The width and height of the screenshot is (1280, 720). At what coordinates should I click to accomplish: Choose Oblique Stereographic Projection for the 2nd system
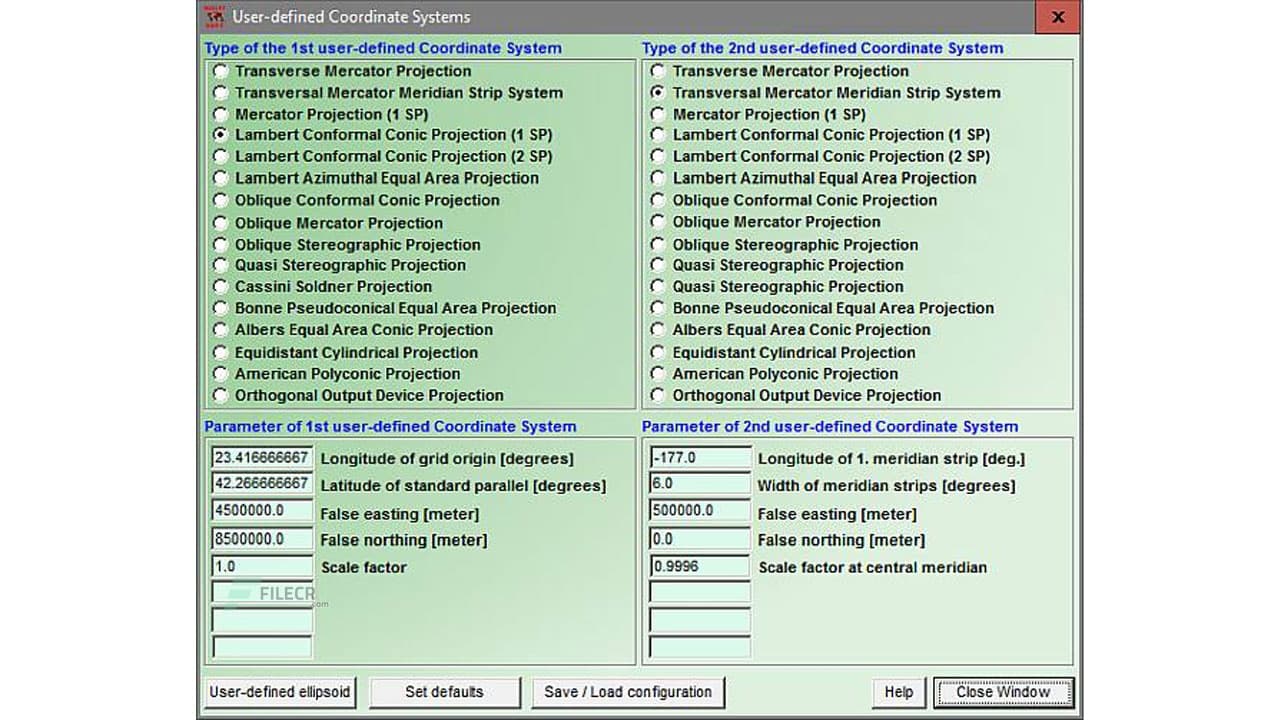(658, 244)
